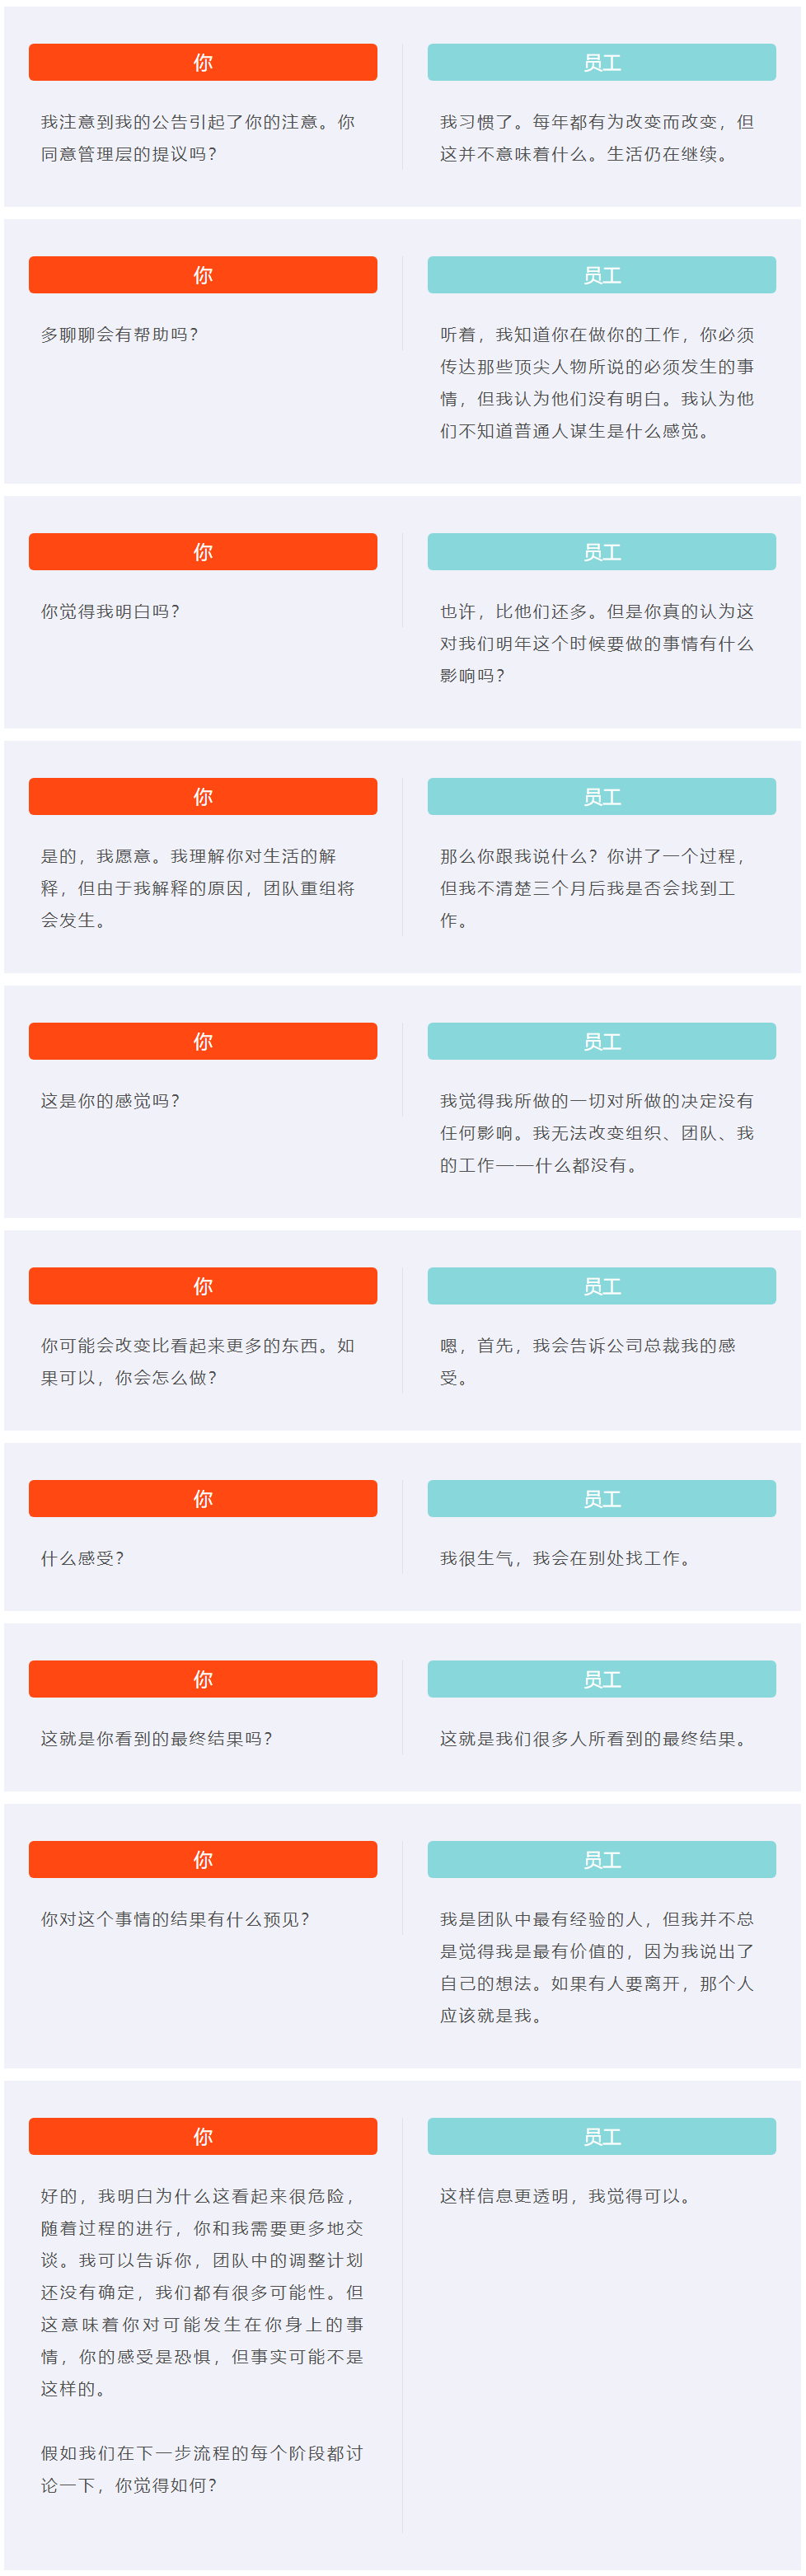806x2576 pixels.
Task: Select the reply "这样信息更透明，我觉得可以。"
Action: click(x=566, y=2197)
